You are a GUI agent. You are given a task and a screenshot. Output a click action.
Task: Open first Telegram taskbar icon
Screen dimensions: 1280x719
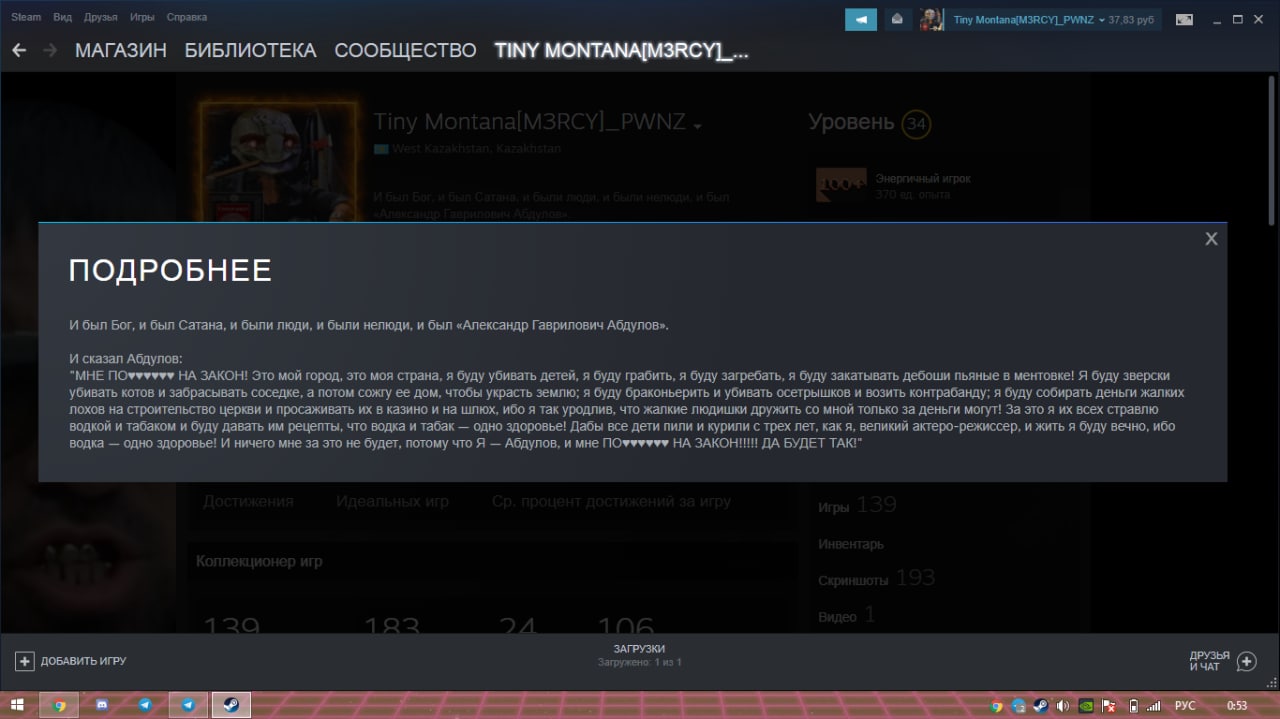(145, 705)
